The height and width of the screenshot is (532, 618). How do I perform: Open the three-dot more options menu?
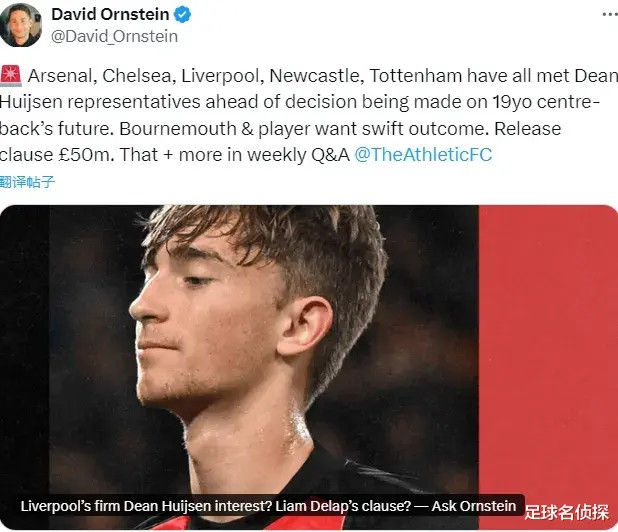tap(611, 15)
